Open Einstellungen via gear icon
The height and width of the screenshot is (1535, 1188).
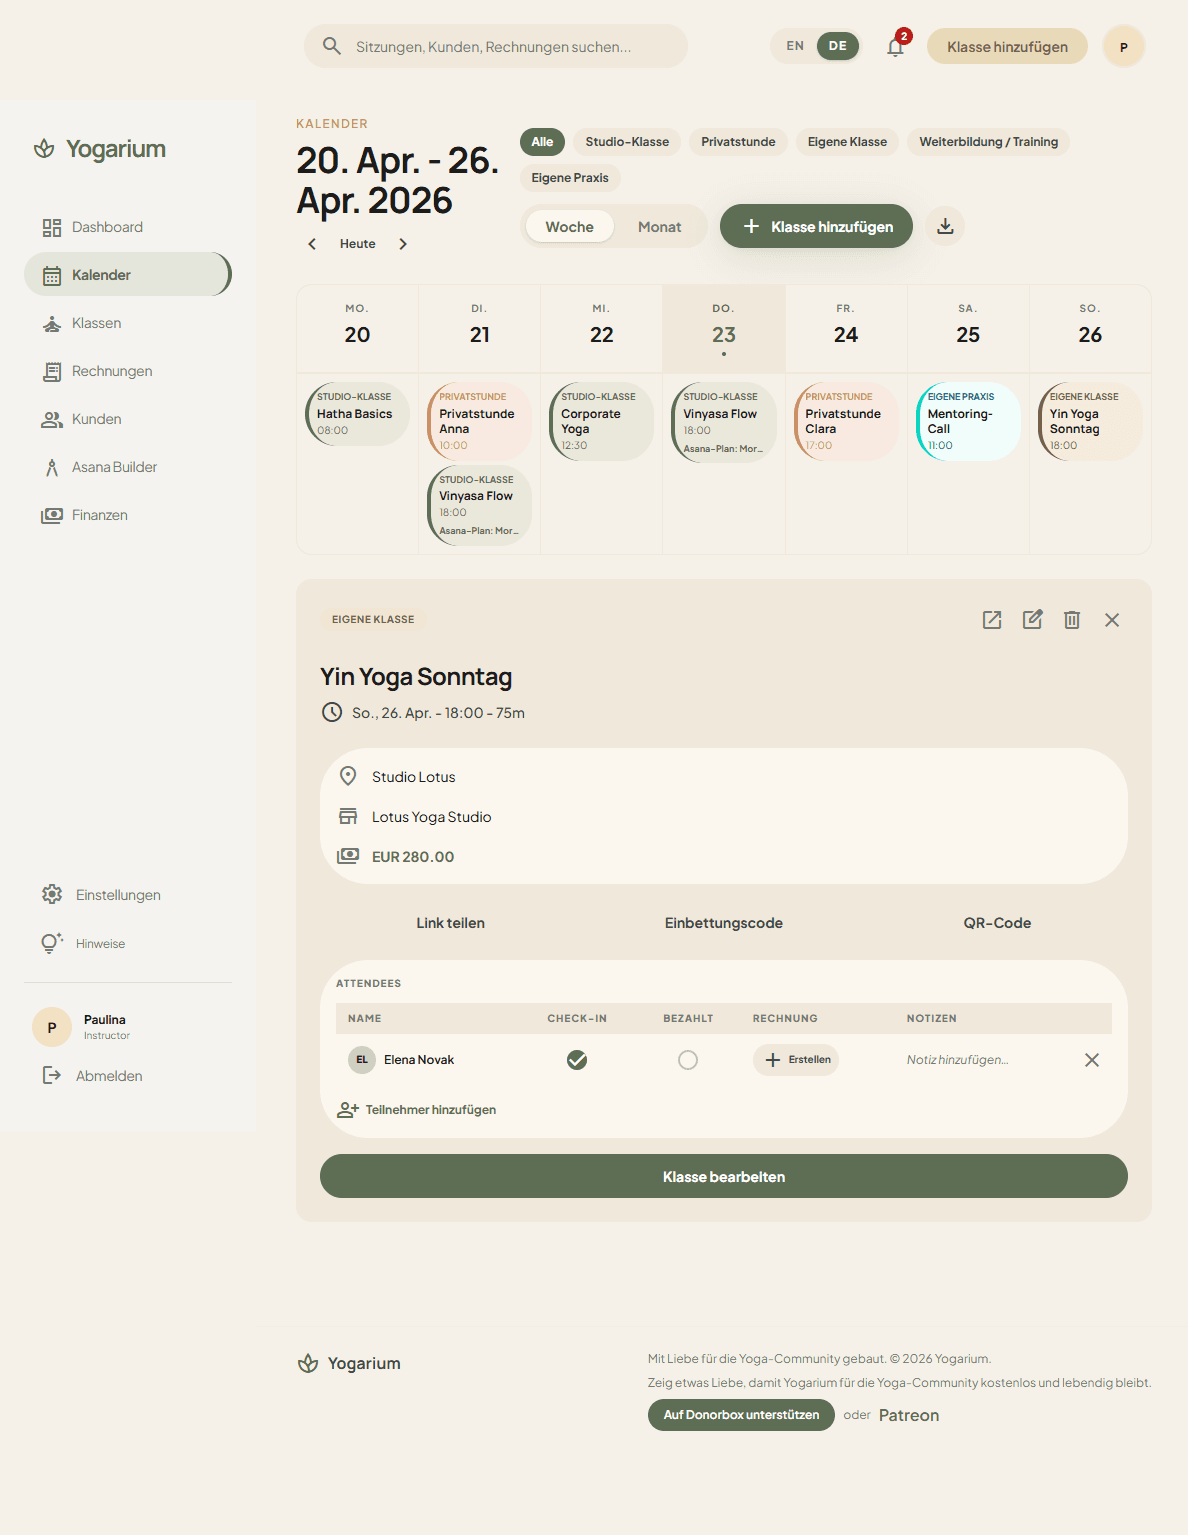51,894
